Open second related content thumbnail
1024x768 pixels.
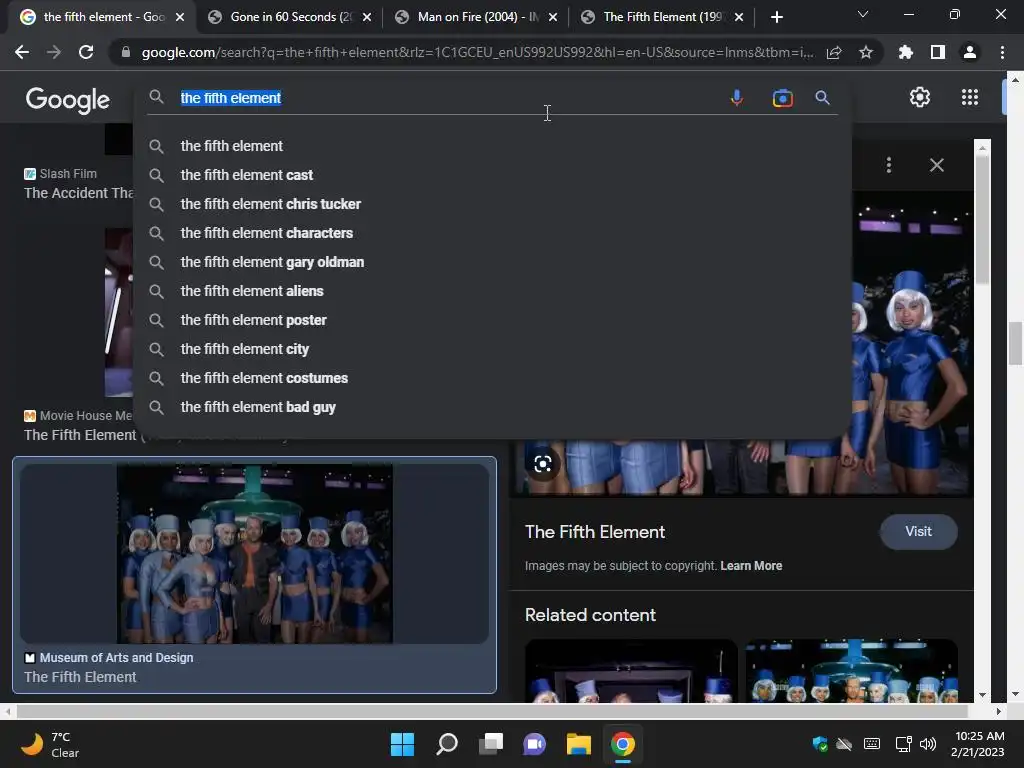[x=852, y=671]
